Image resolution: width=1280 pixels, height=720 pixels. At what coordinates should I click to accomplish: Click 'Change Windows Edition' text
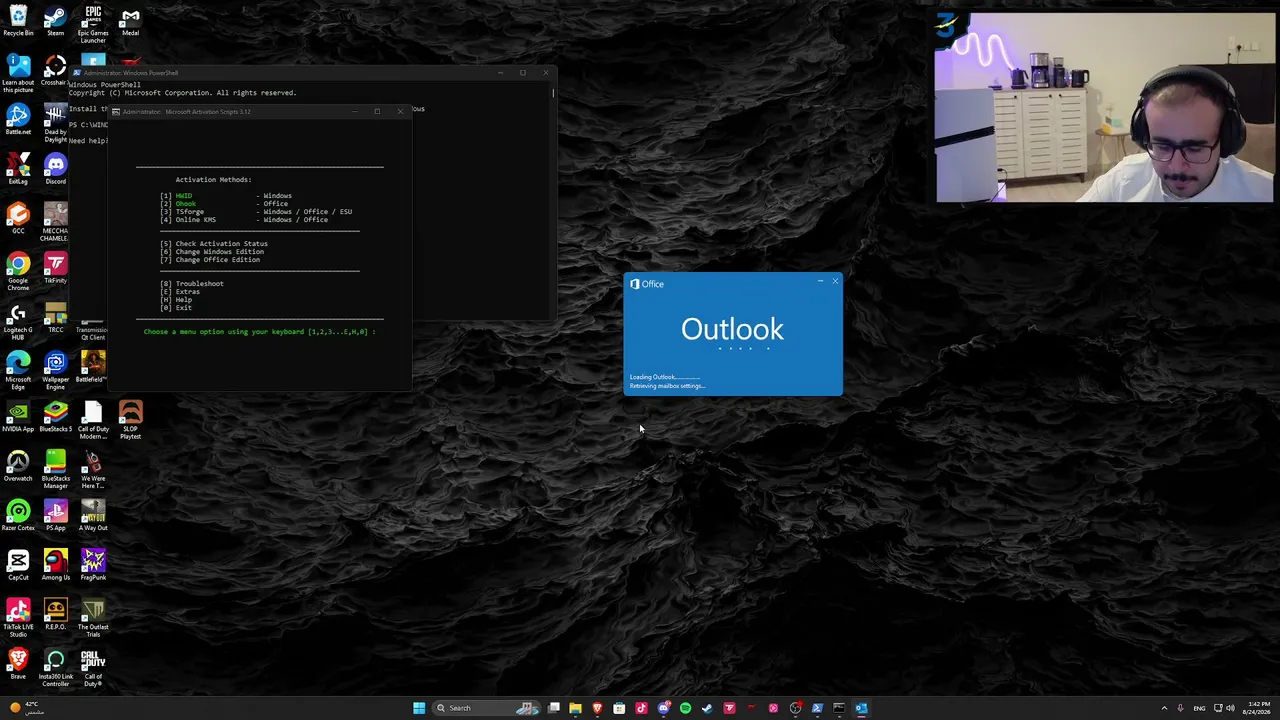point(220,252)
